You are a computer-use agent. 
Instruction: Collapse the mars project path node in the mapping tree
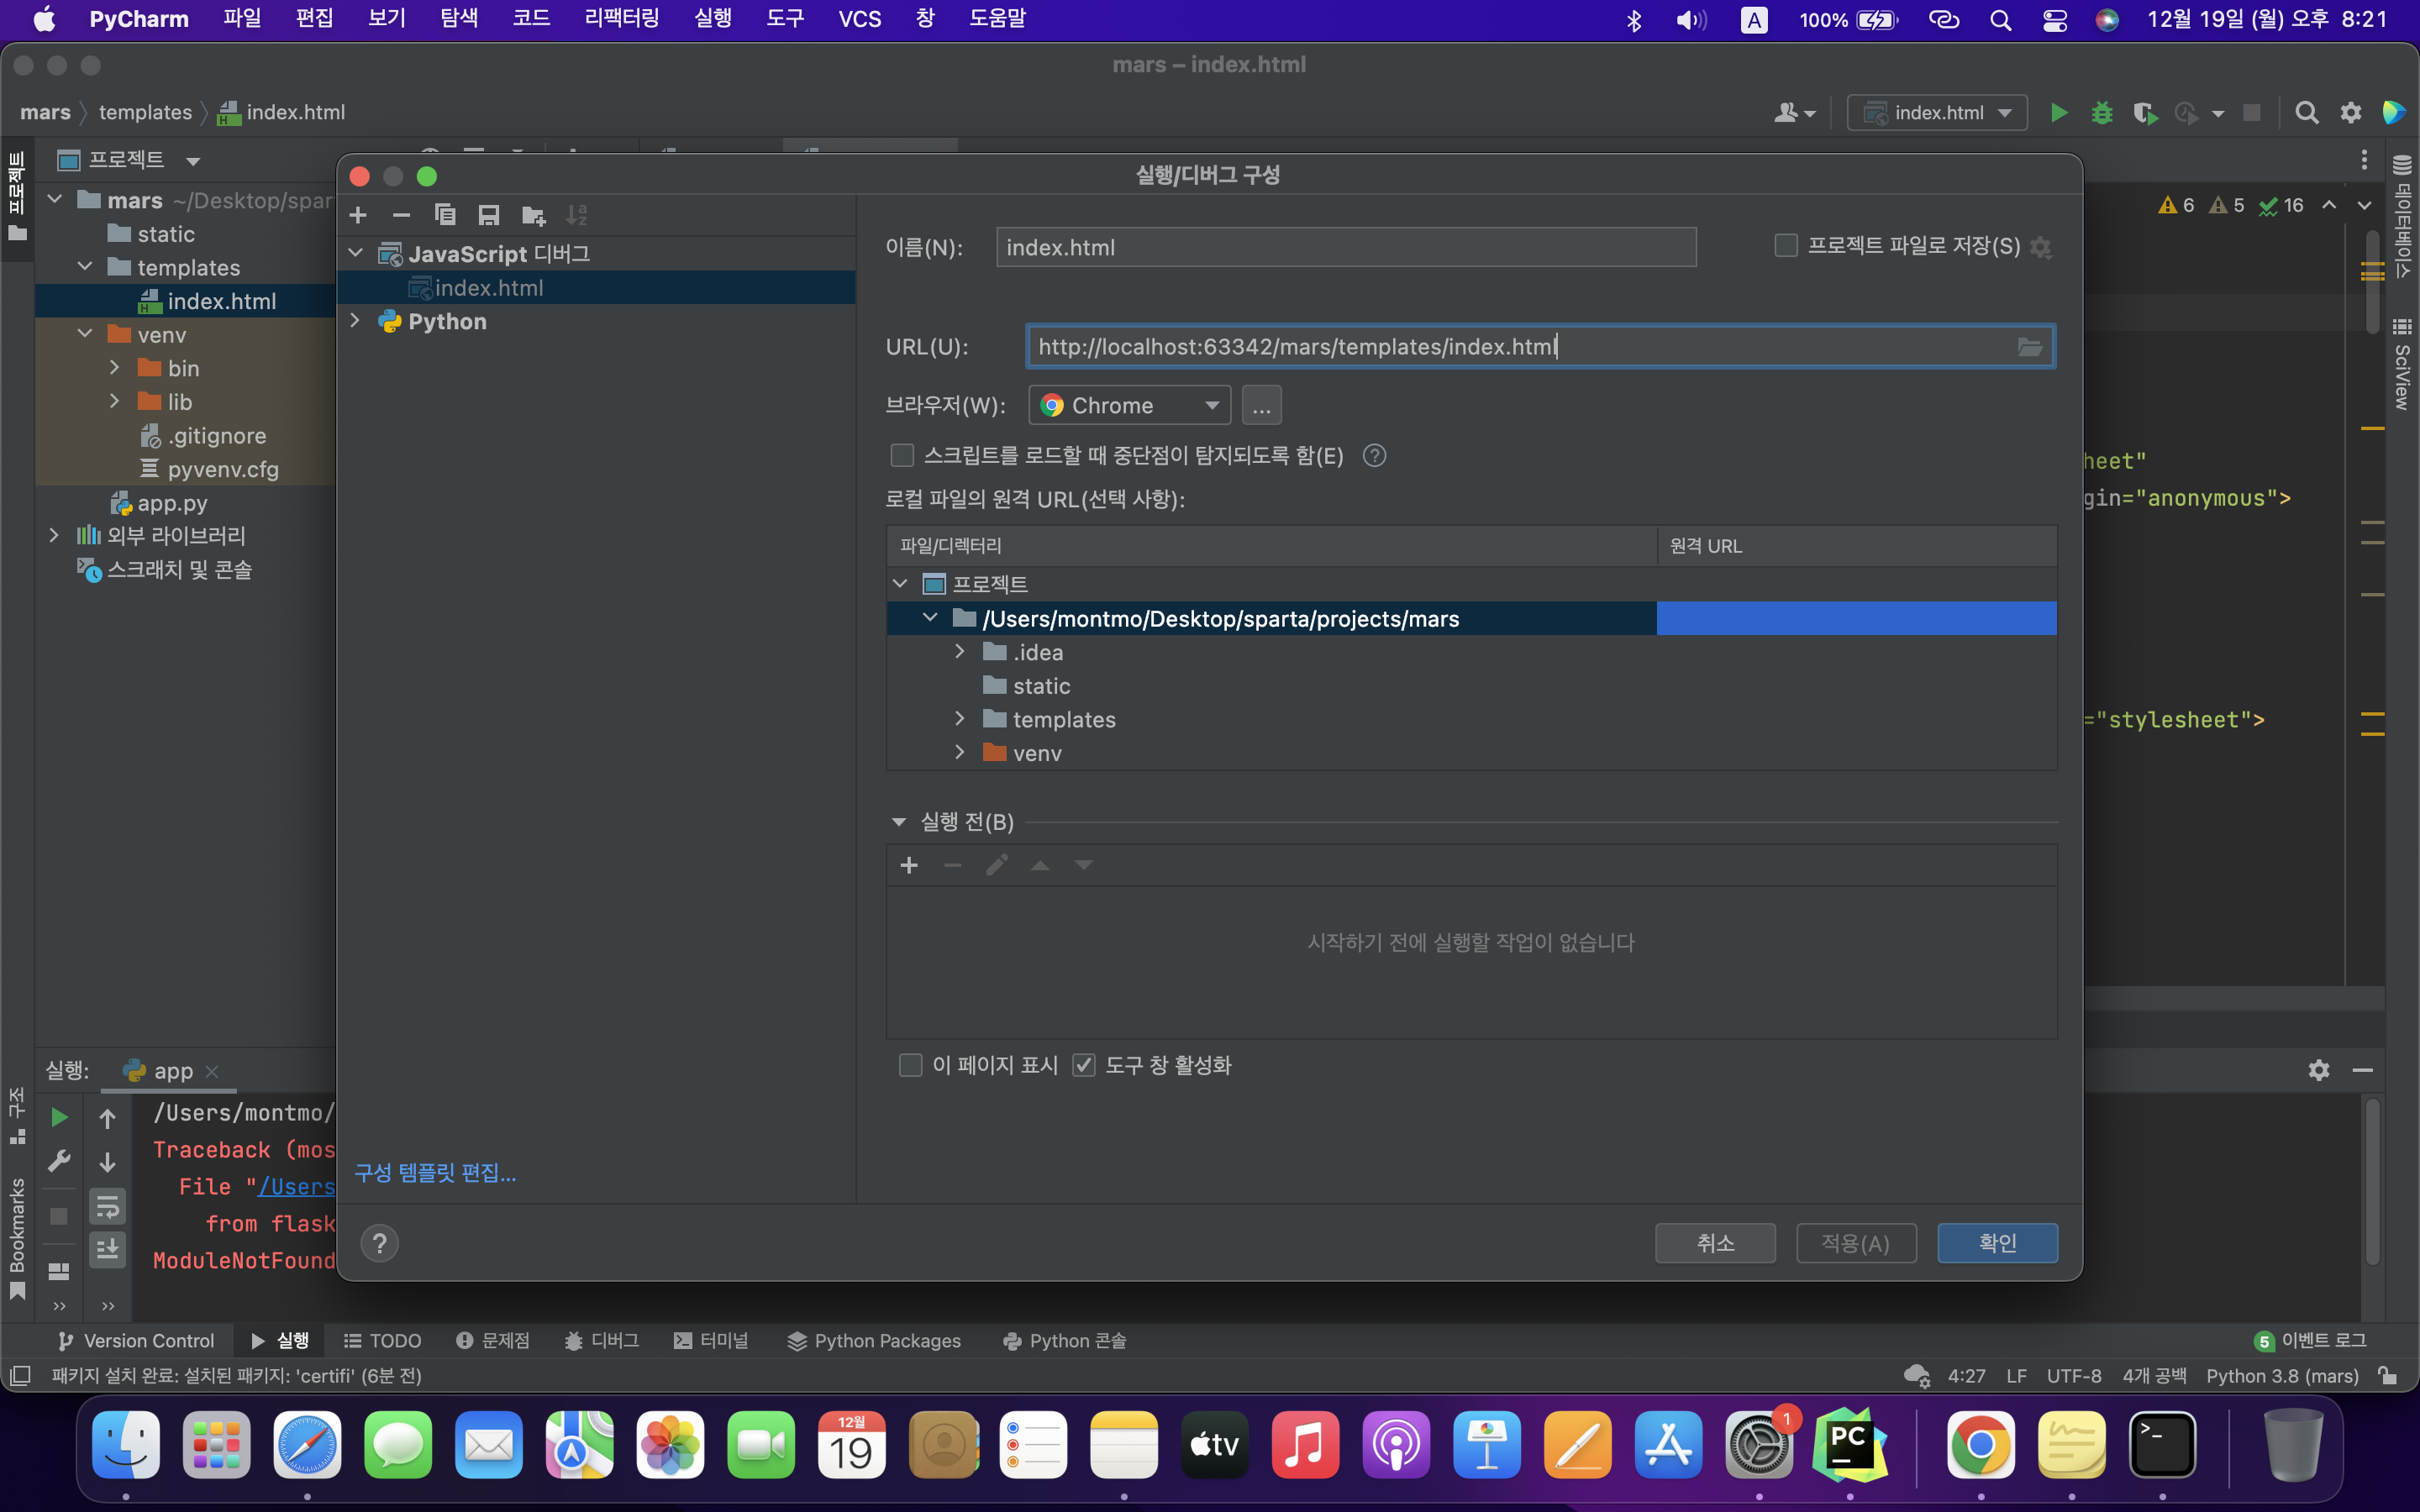[930, 618]
